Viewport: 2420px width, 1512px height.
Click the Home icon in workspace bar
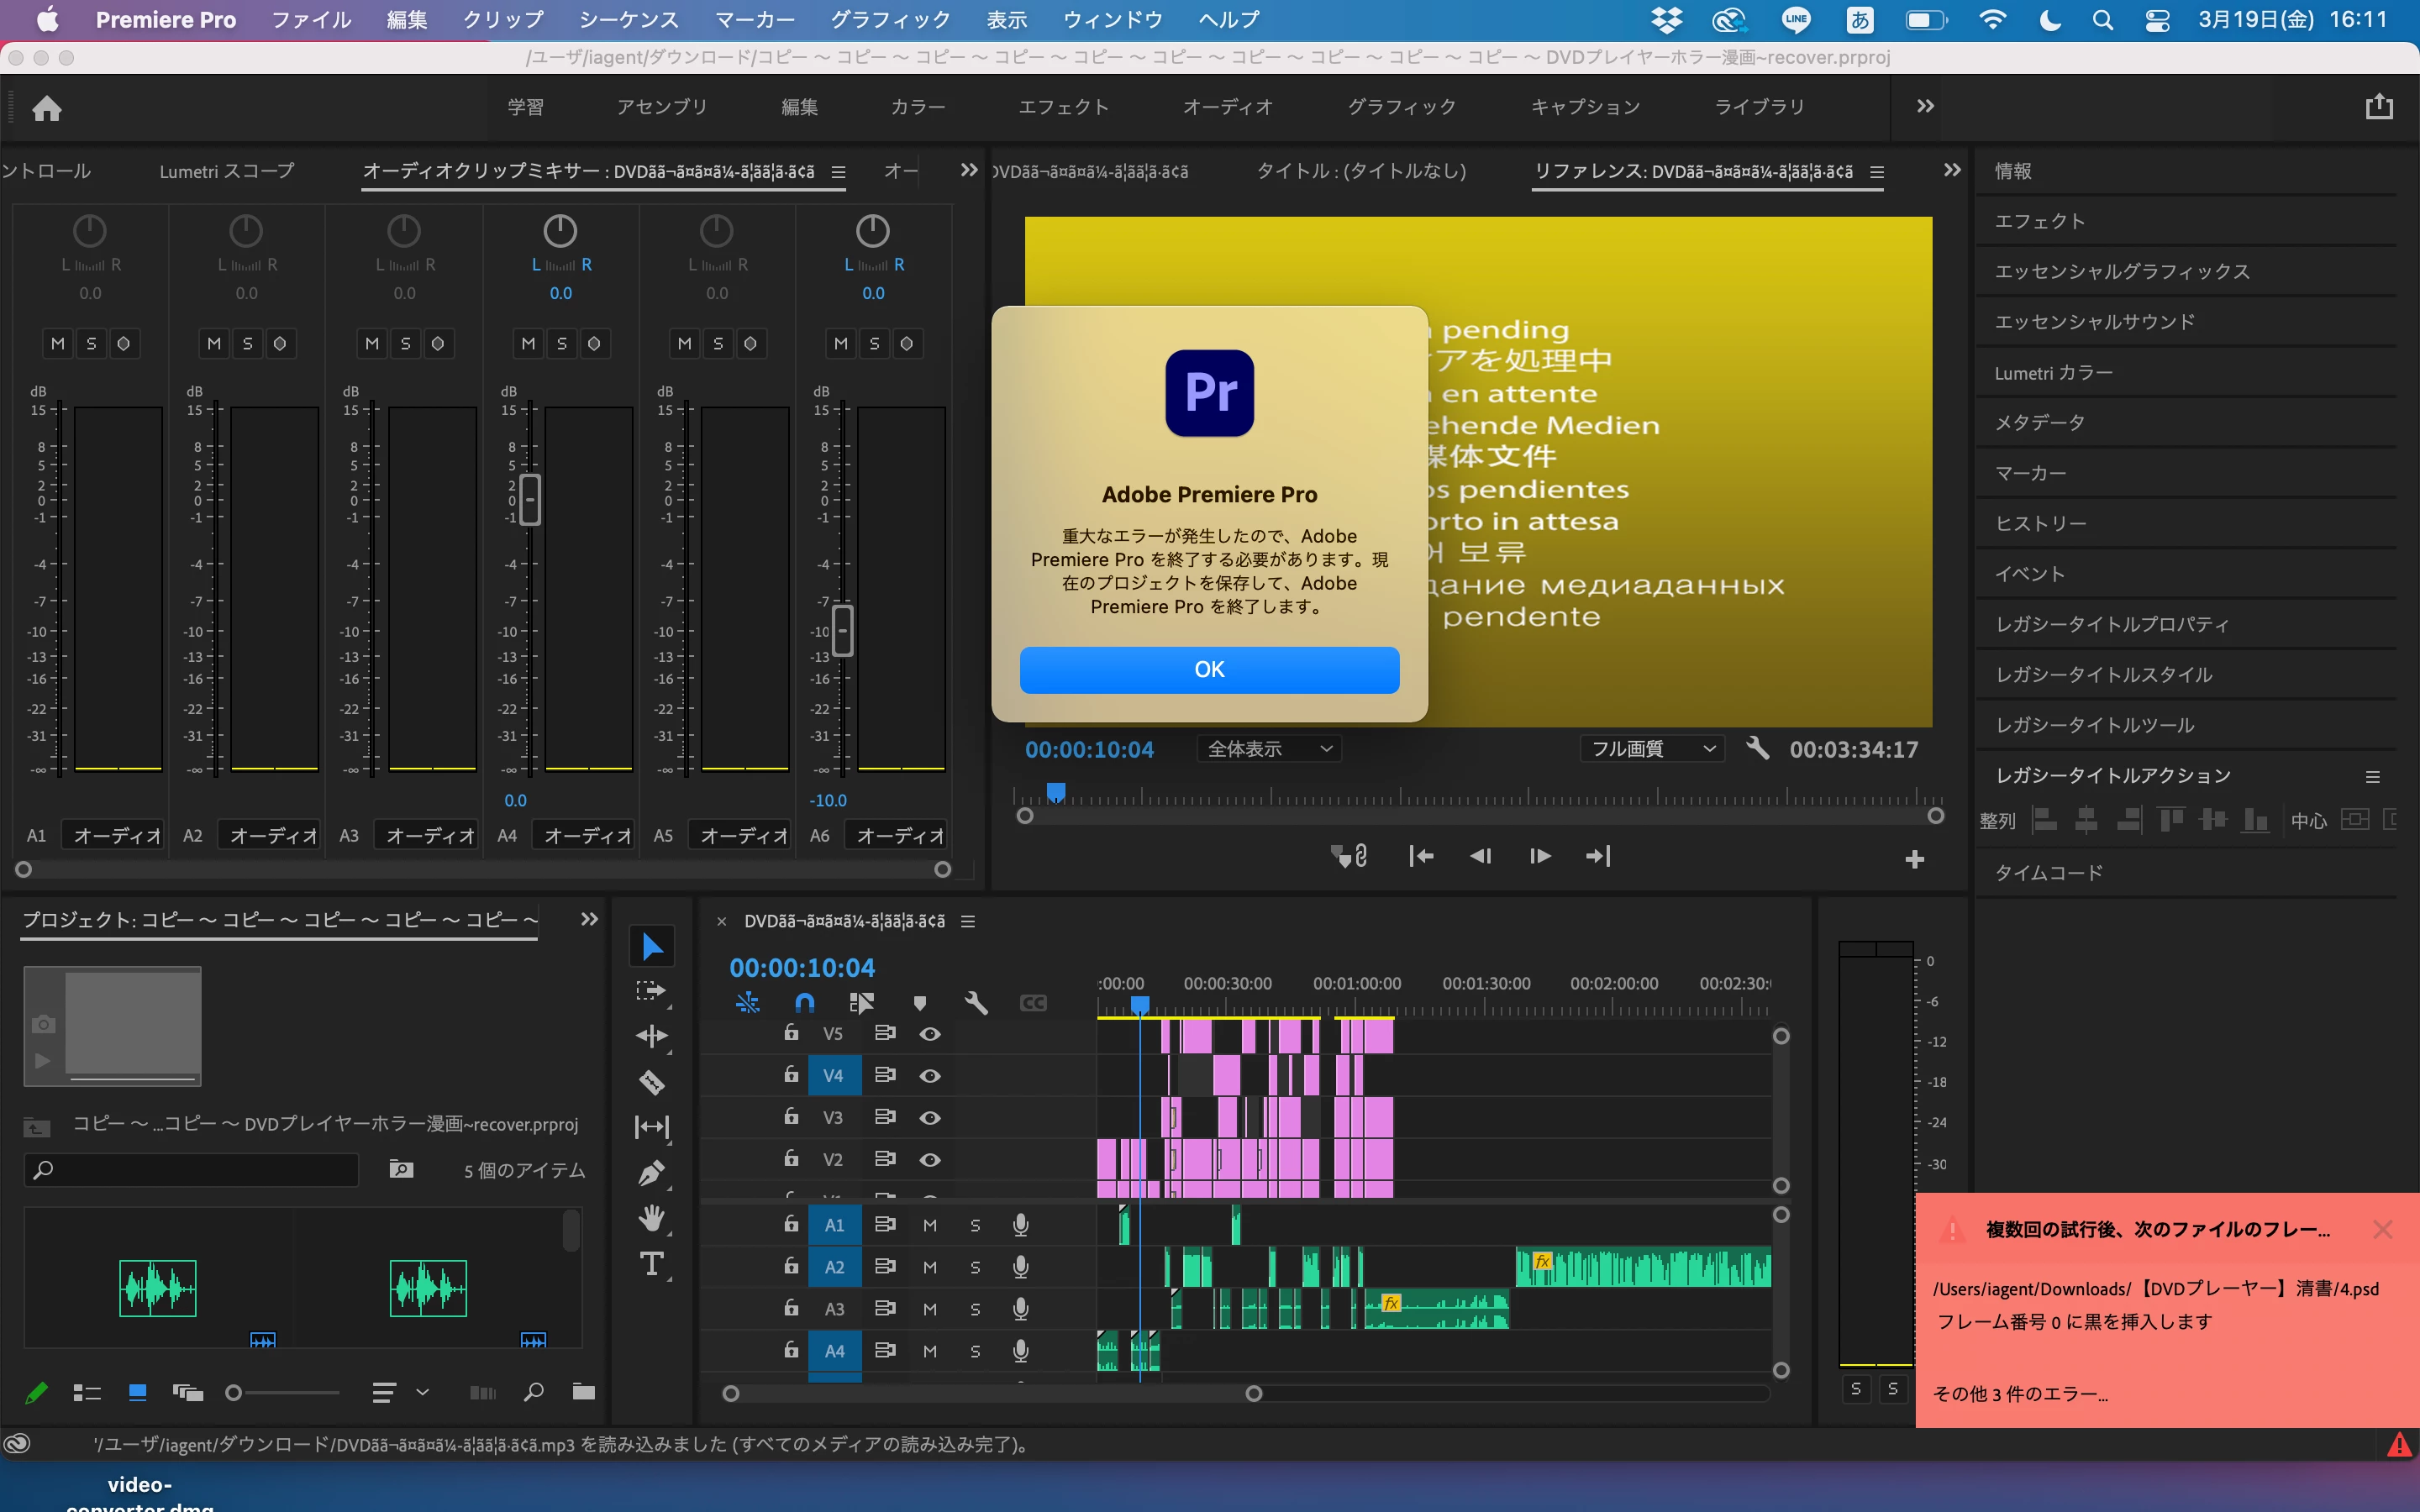click(x=47, y=108)
